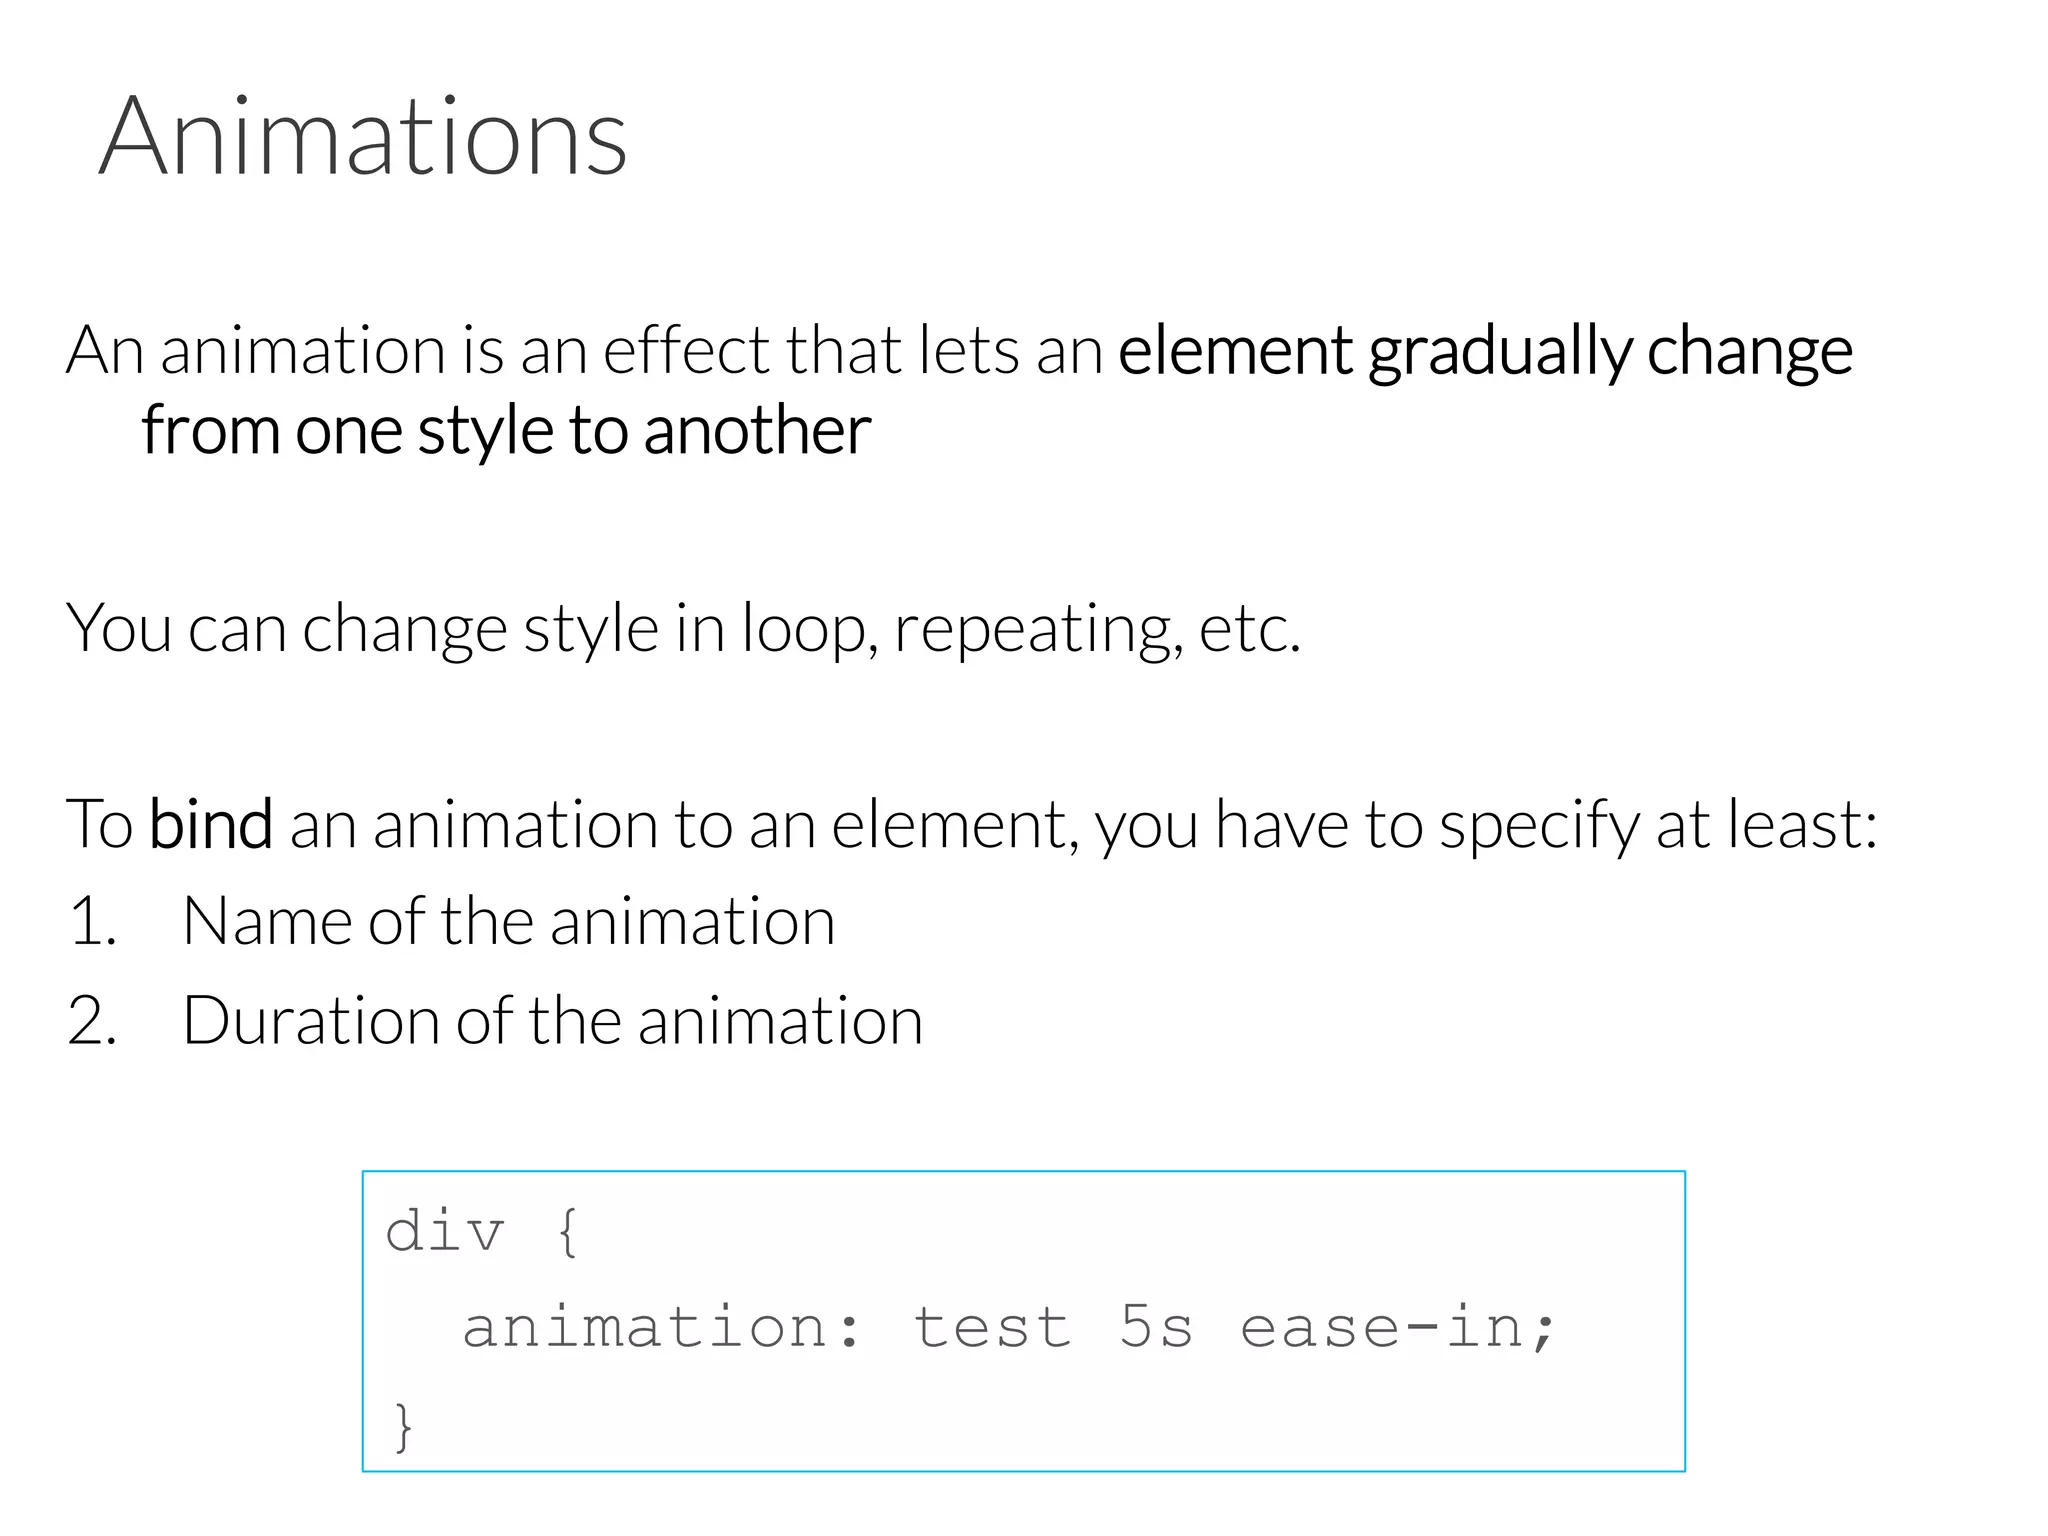The width and height of the screenshot is (2048, 1536).
Task: Click the "5s" duration value in code
Action: 1156,1328
